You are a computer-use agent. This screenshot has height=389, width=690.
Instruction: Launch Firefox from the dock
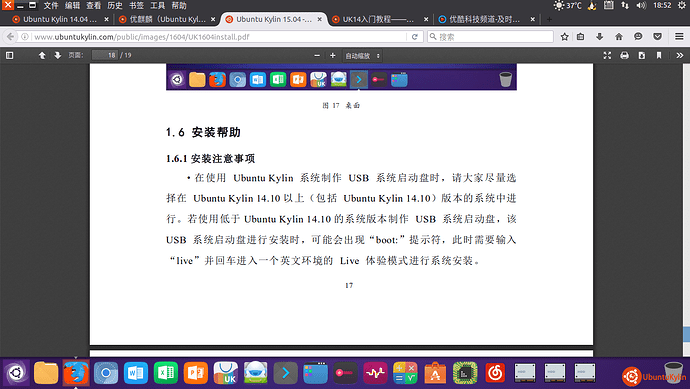(x=76, y=373)
